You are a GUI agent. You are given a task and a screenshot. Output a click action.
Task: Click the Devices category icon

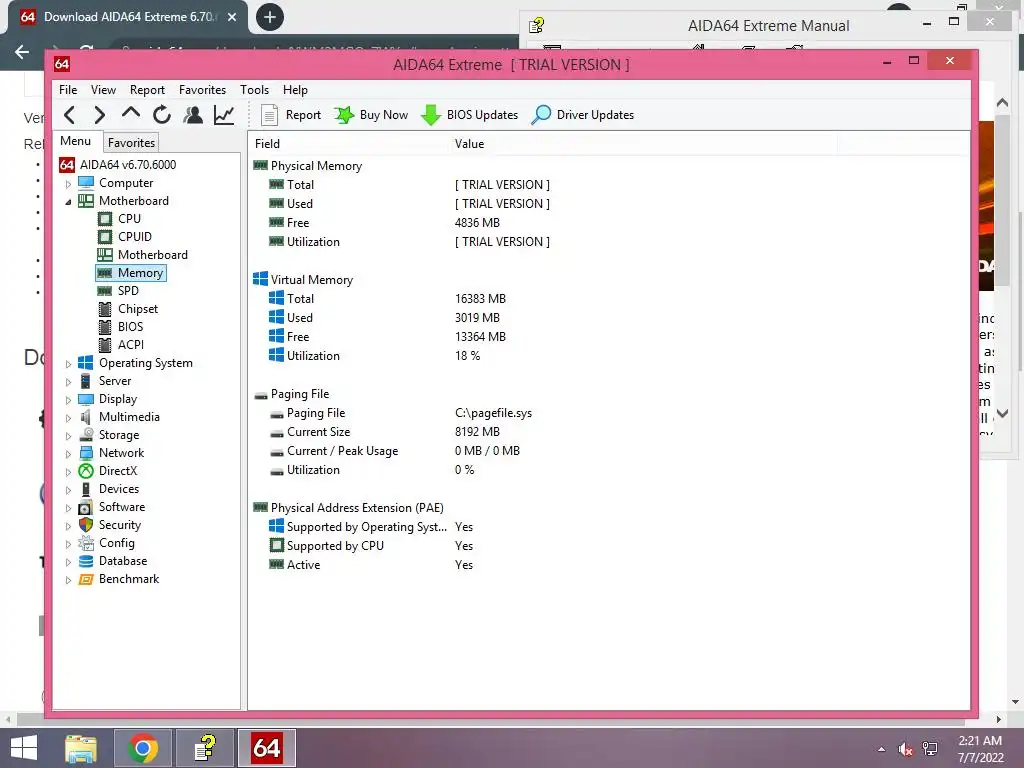86,489
